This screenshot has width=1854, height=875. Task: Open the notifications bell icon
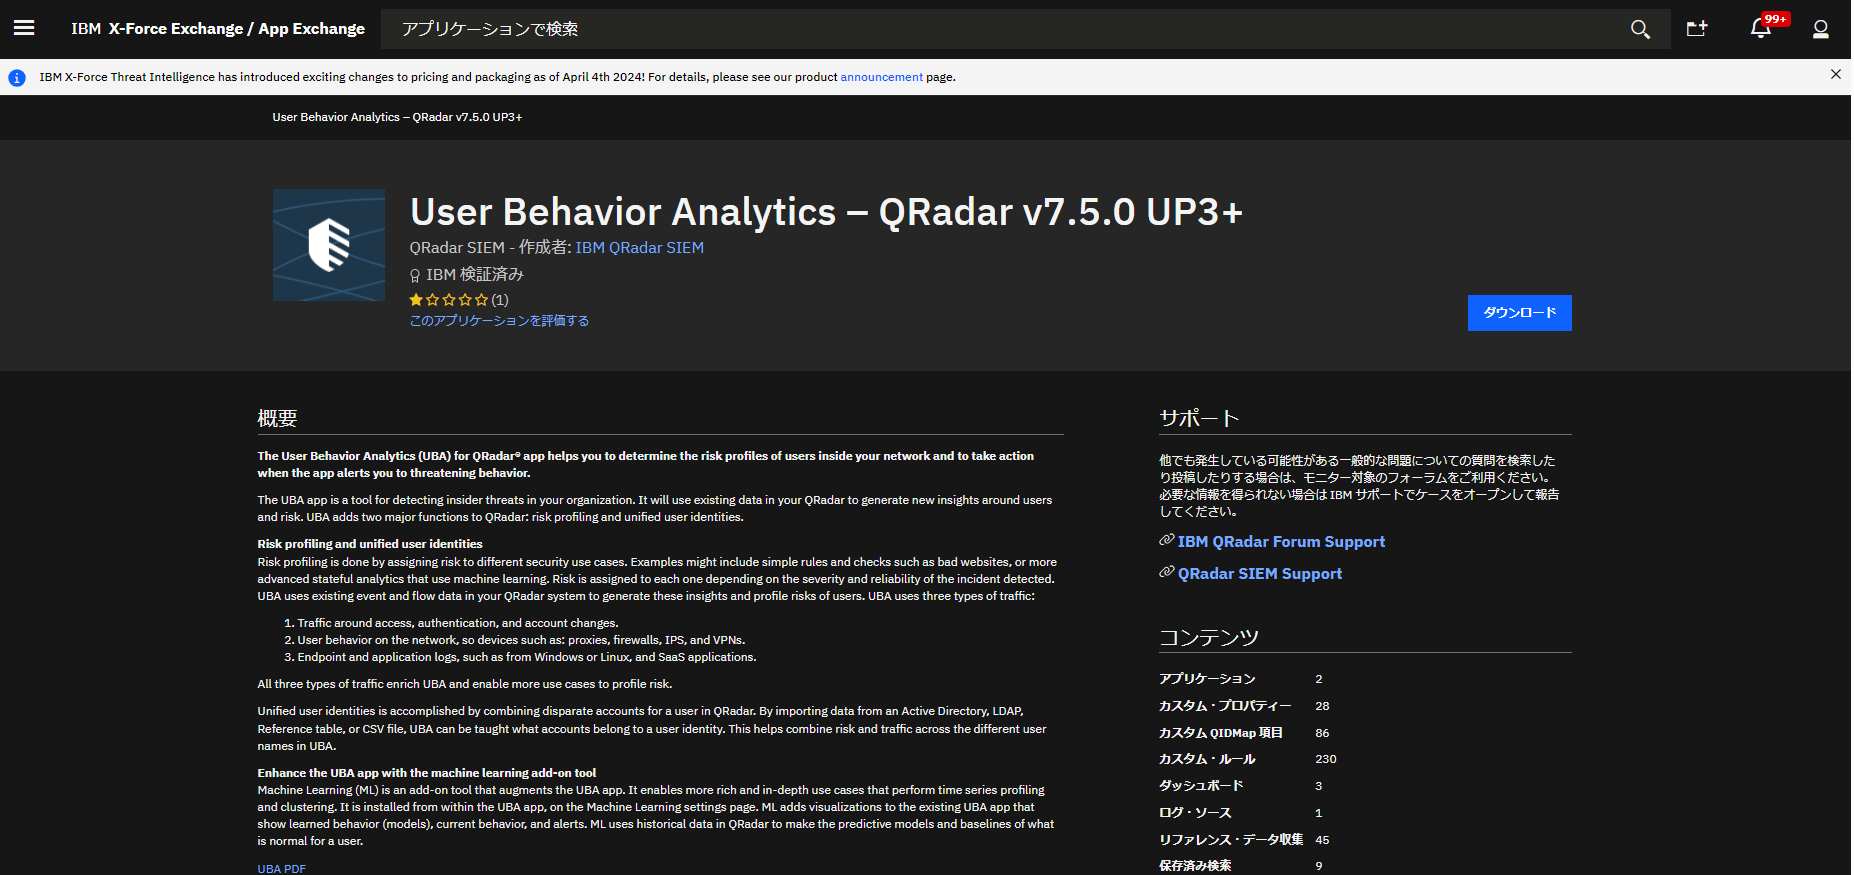click(1761, 29)
